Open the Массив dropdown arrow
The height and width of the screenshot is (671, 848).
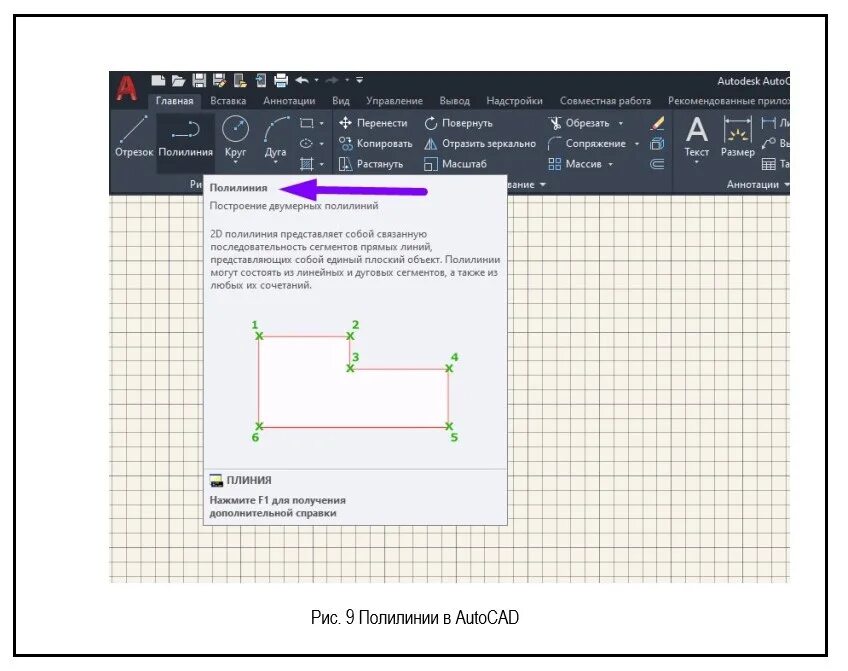[x=611, y=164]
